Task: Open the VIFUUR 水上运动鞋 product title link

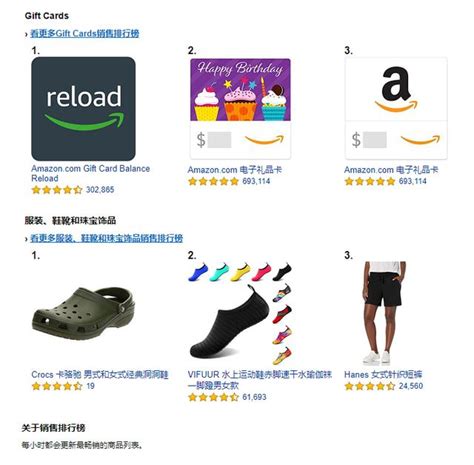Action: pyautogui.click(x=260, y=380)
